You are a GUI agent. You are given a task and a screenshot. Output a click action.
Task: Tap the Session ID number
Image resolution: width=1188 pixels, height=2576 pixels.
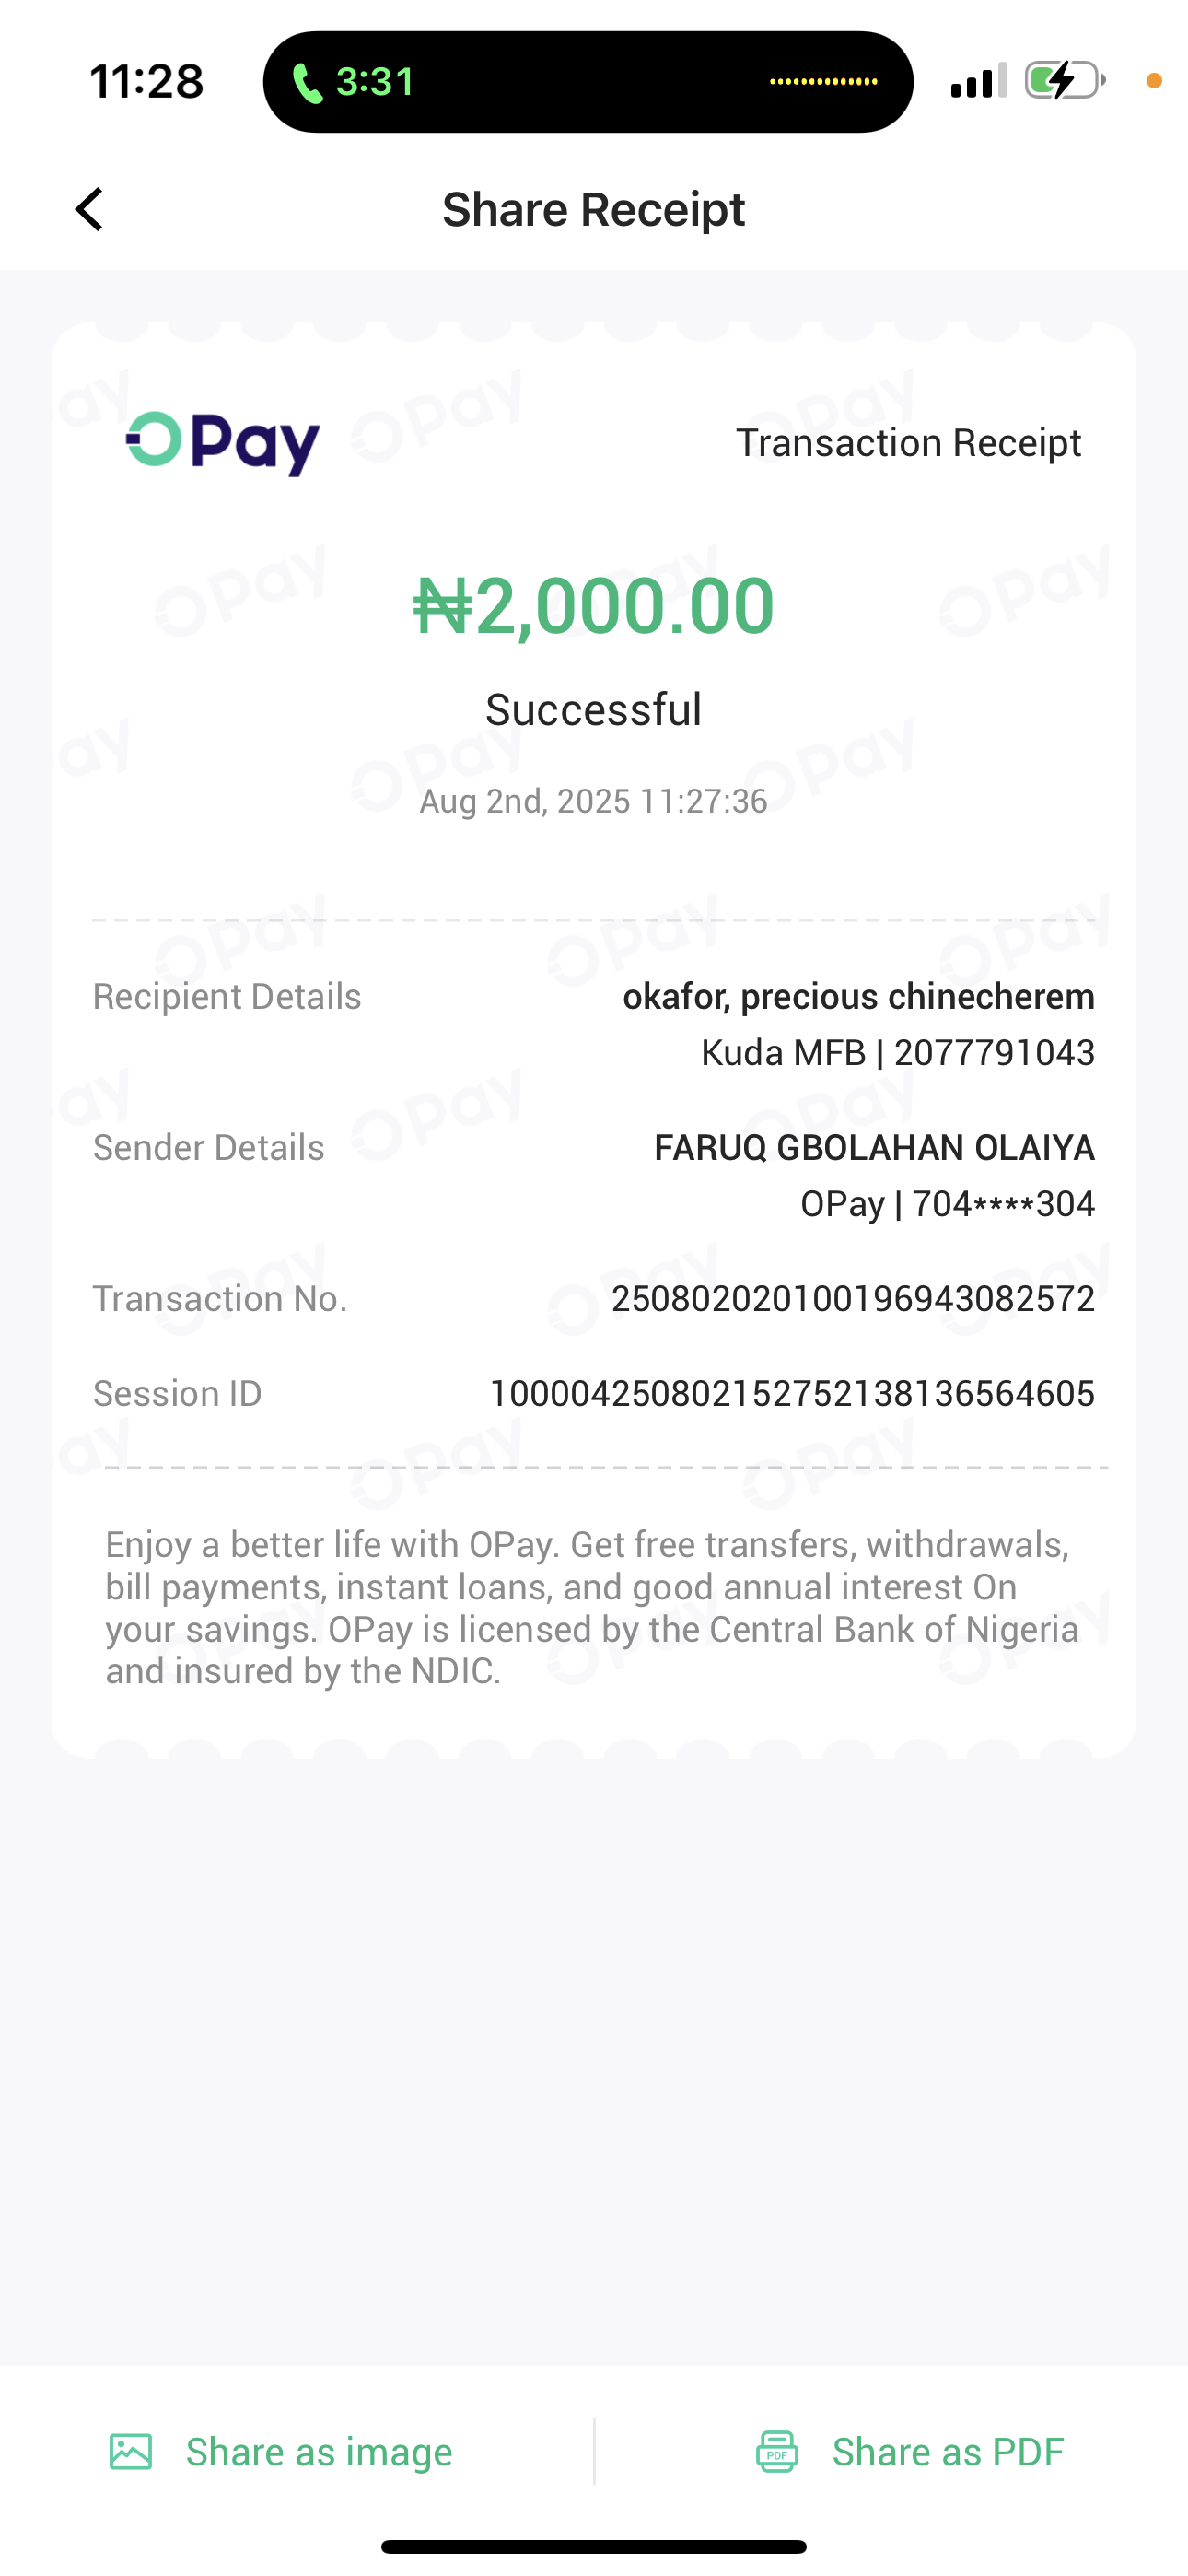(792, 1393)
